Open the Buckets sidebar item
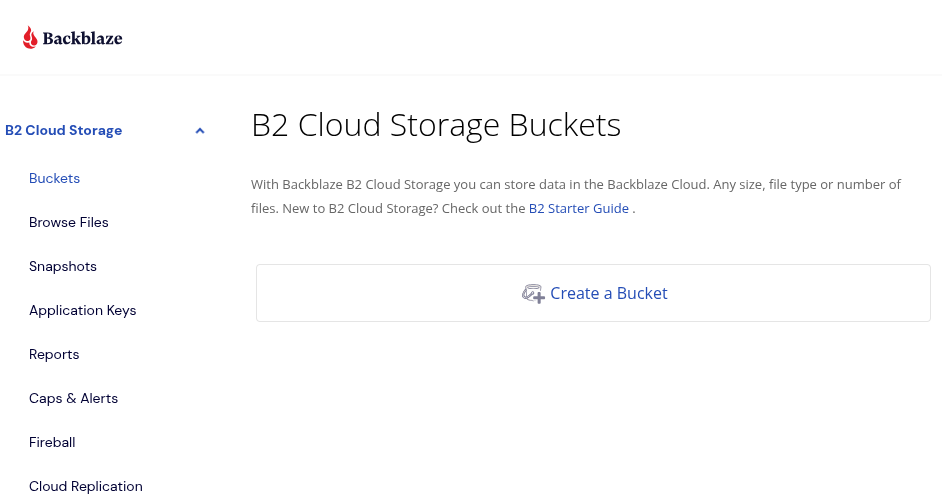The height and width of the screenshot is (503, 942). point(54,178)
